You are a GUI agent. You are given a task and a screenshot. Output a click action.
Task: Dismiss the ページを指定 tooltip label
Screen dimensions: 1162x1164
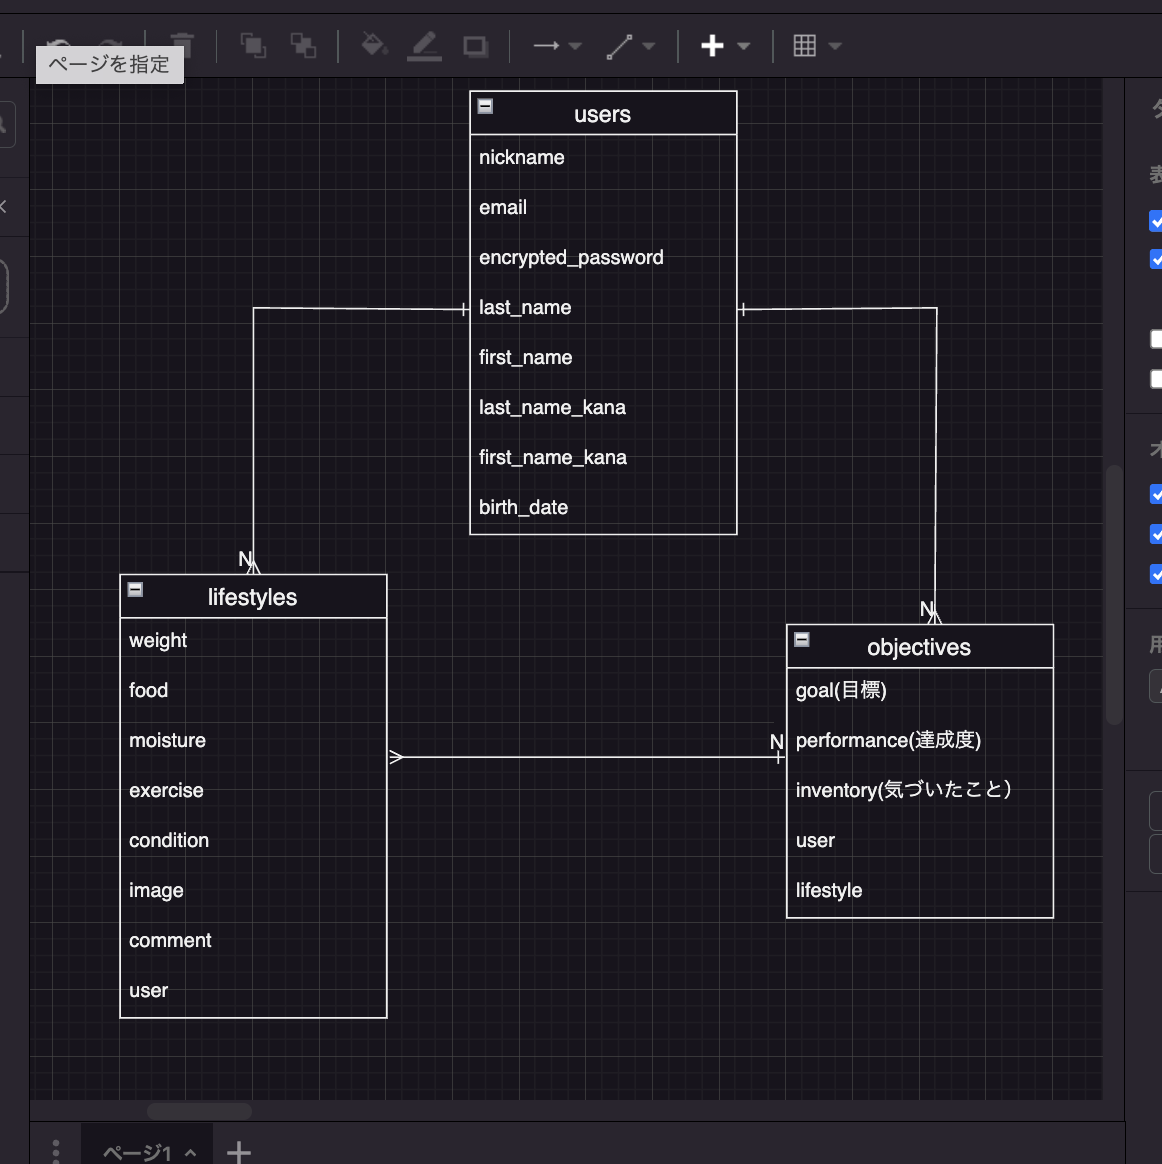[x=110, y=64]
